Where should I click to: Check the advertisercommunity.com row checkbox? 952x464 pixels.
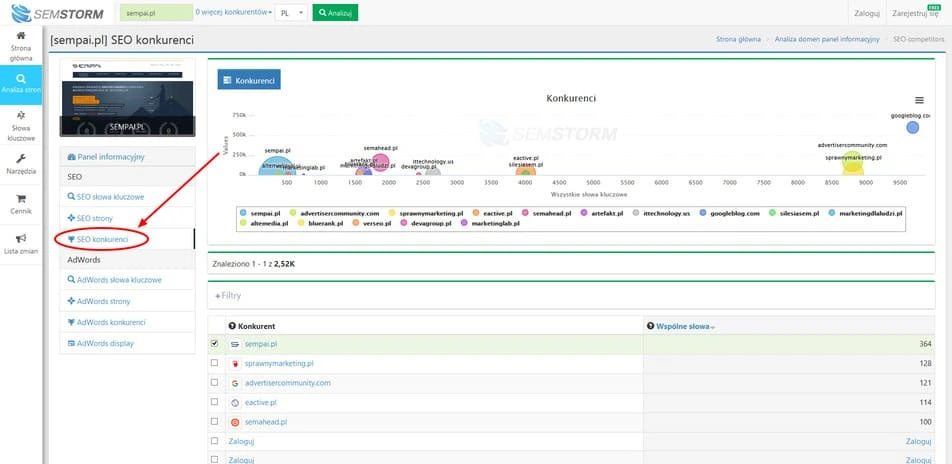214,383
